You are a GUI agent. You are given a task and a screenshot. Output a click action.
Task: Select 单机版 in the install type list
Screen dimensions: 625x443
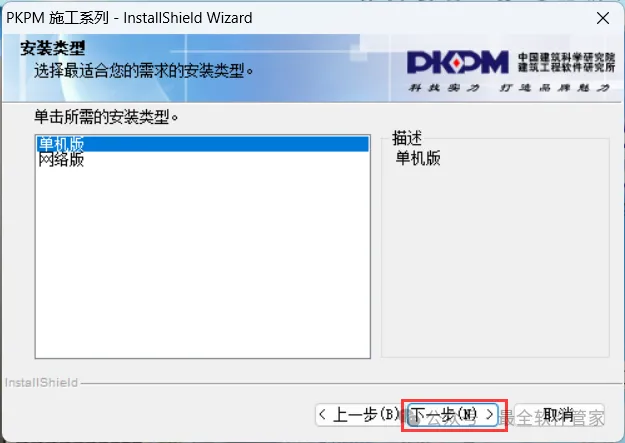pos(202,144)
